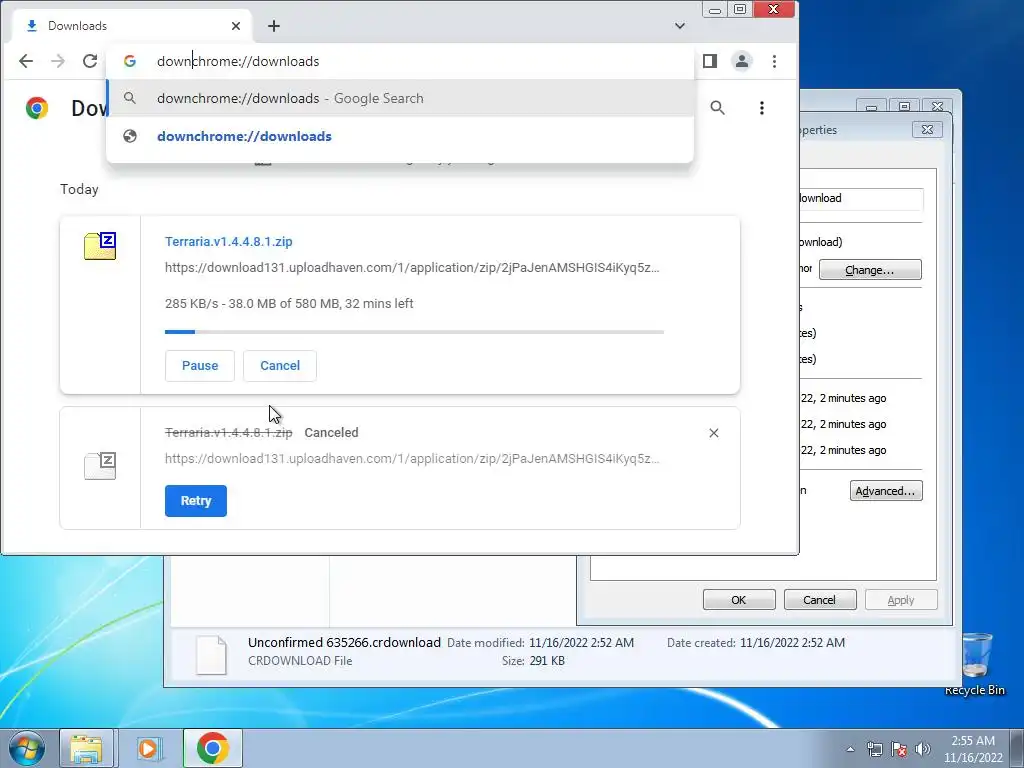Screen dimensions: 1024x768
Task: Open Chrome side panel icon
Action: tap(710, 61)
